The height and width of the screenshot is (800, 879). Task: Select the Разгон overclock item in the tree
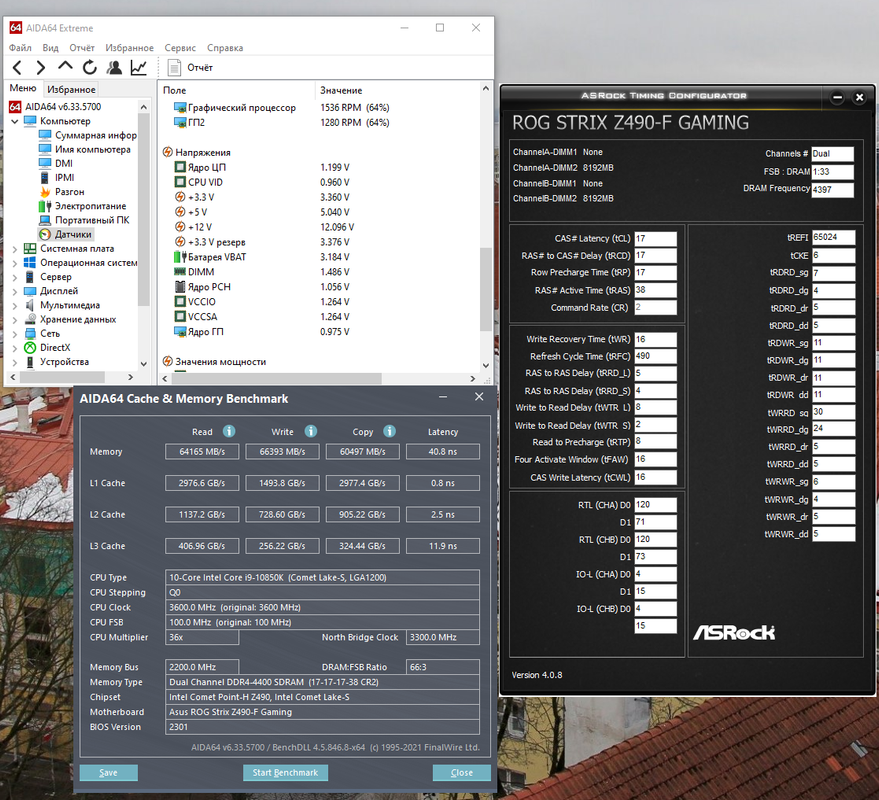click(x=62, y=192)
